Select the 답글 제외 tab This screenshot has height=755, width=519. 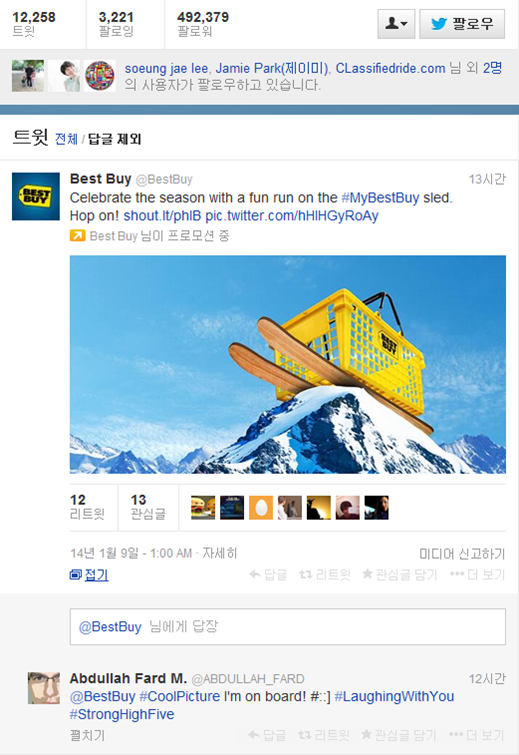[x=115, y=139]
